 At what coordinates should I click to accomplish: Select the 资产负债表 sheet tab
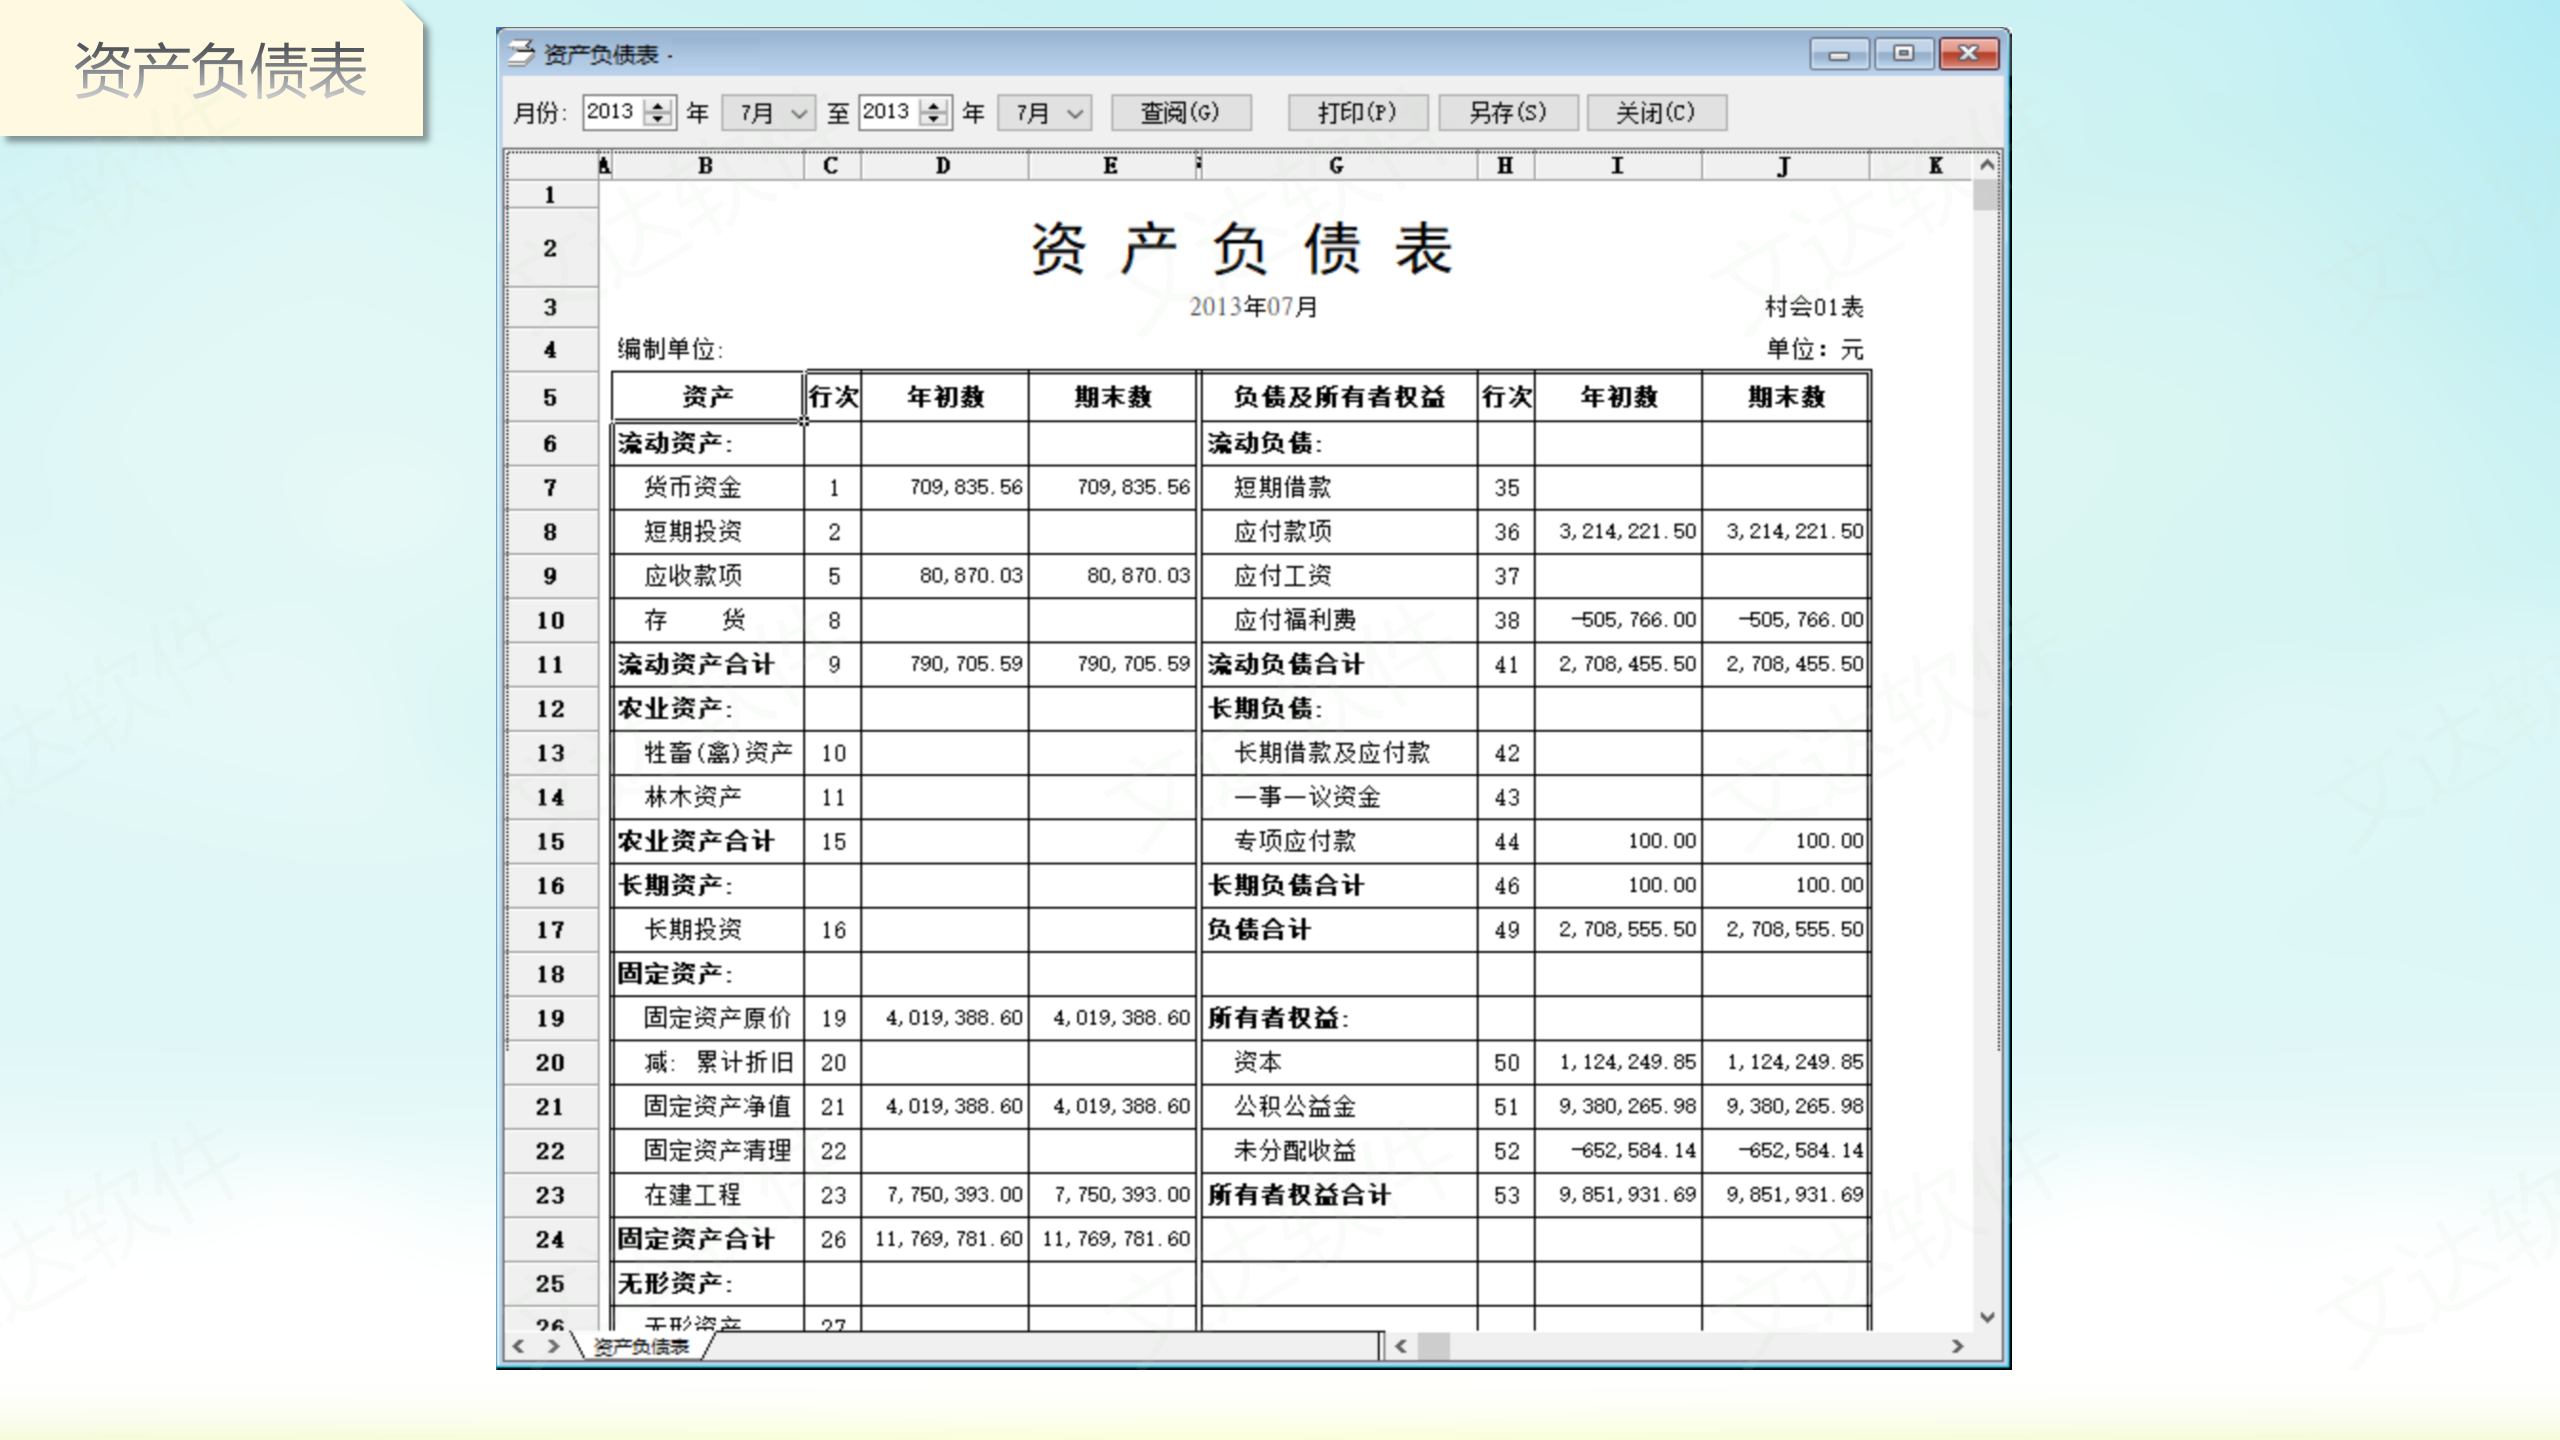[x=642, y=1347]
